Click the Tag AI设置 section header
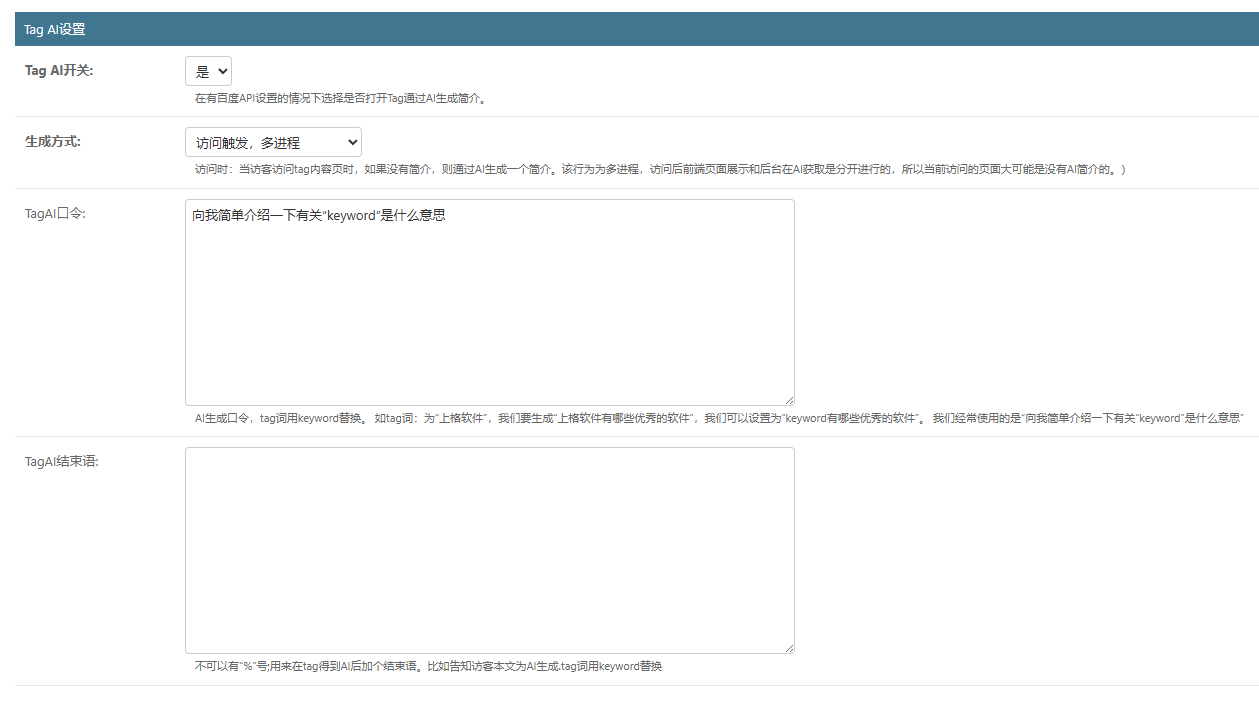 pyautogui.click(x=55, y=30)
